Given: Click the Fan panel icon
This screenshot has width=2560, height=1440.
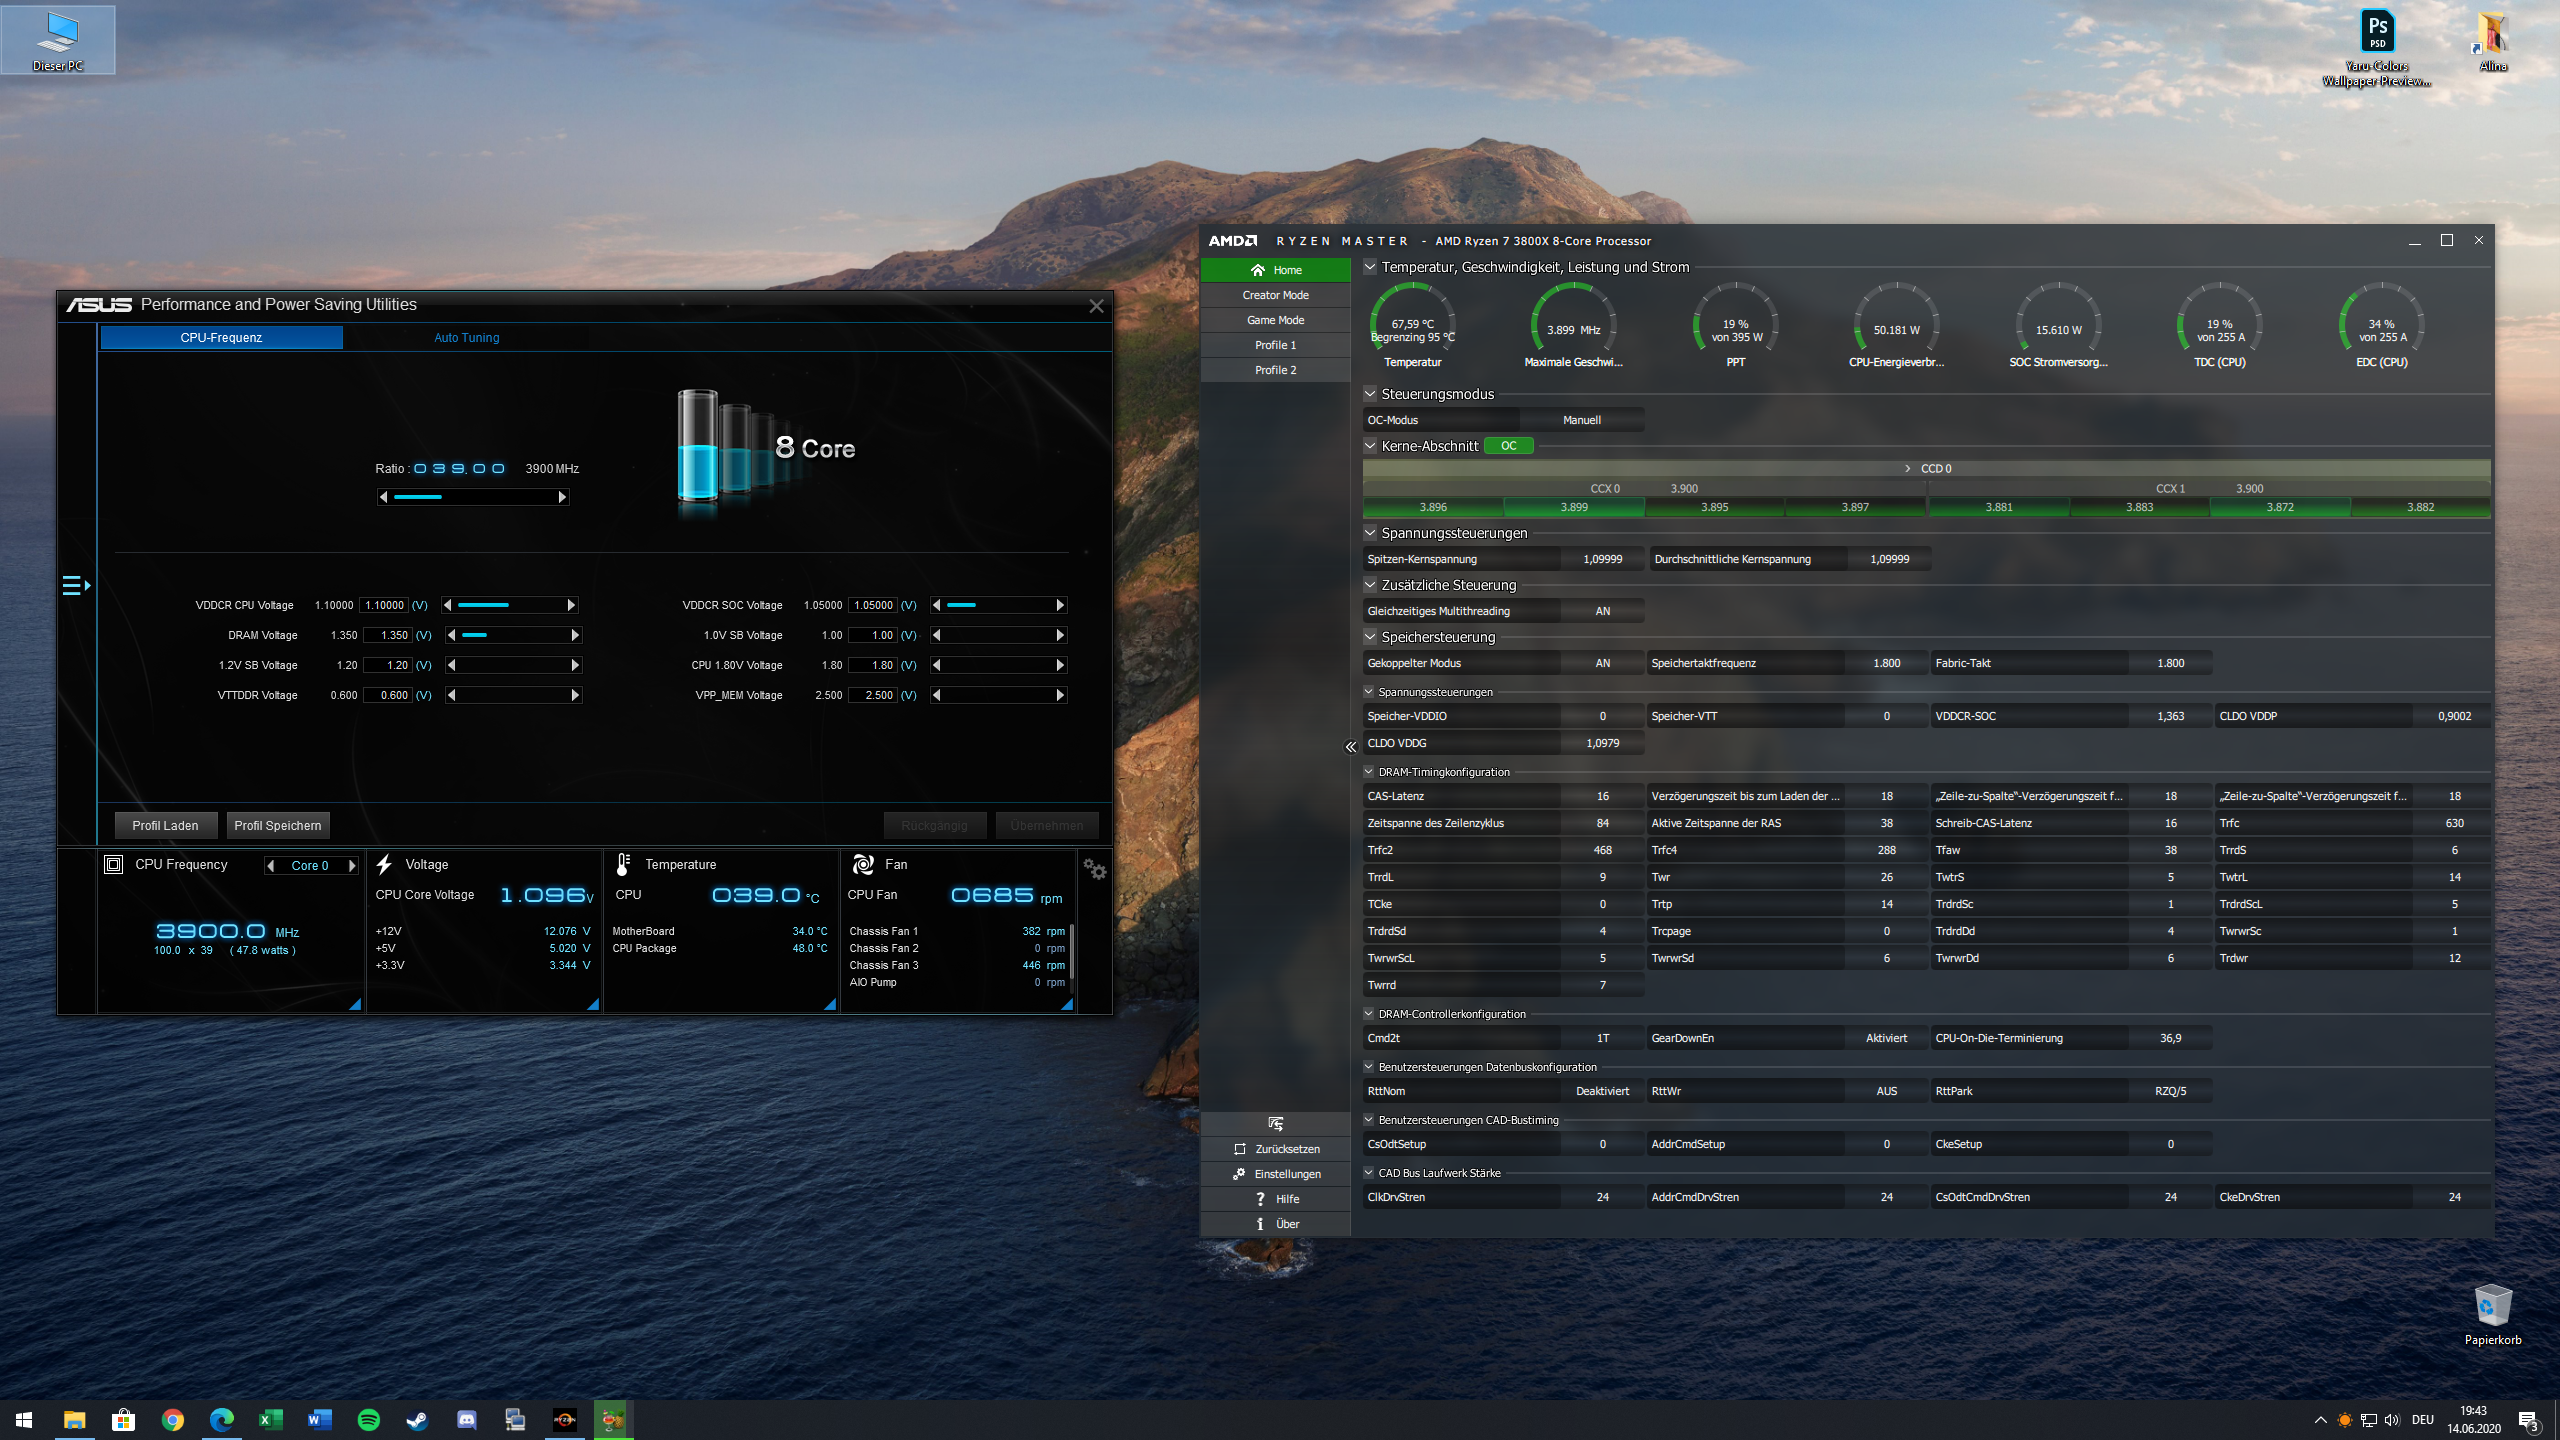Looking at the screenshot, I should pyautogui.click(x=863, y=864).
